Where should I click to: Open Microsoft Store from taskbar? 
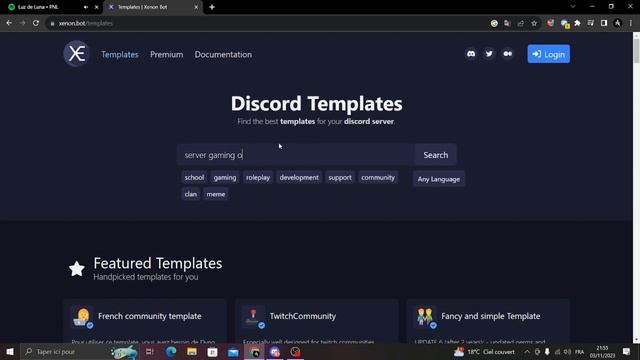[212, 351]
